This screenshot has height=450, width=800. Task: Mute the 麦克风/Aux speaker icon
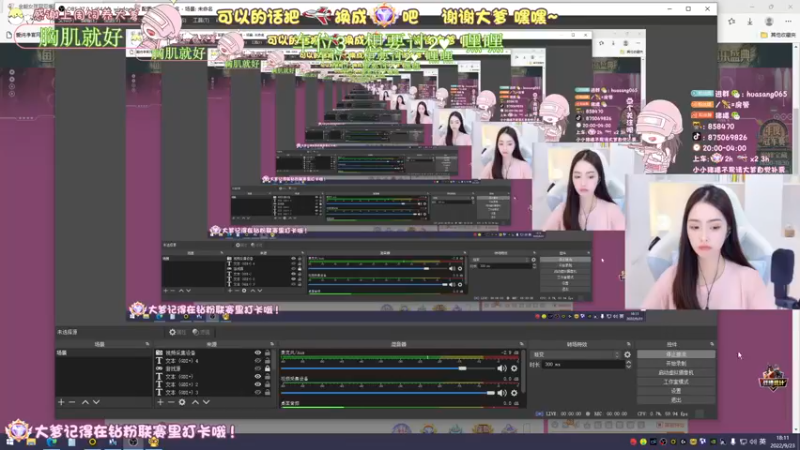502,368
